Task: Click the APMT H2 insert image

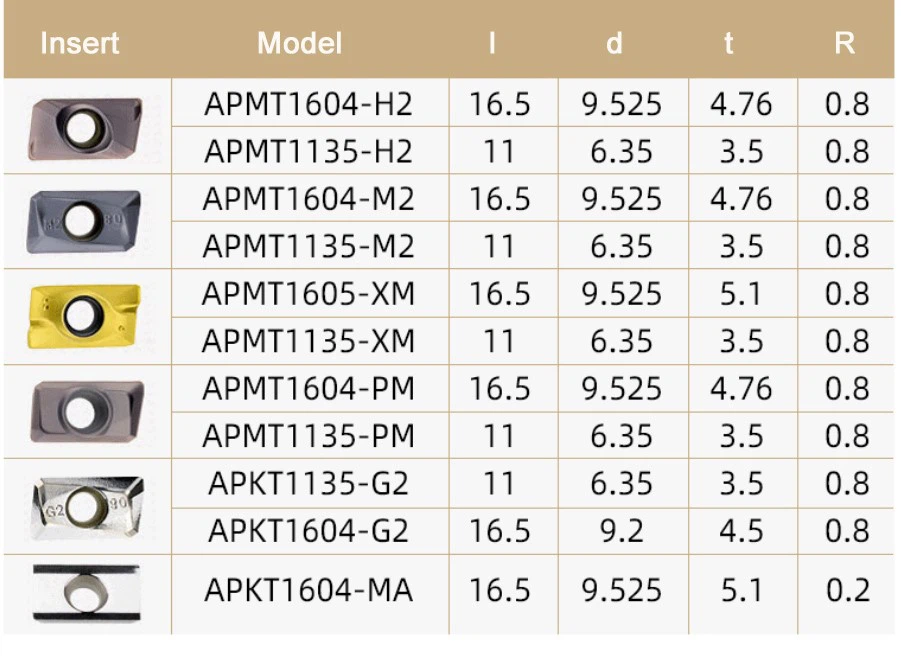Action: (x=85, y=129)
